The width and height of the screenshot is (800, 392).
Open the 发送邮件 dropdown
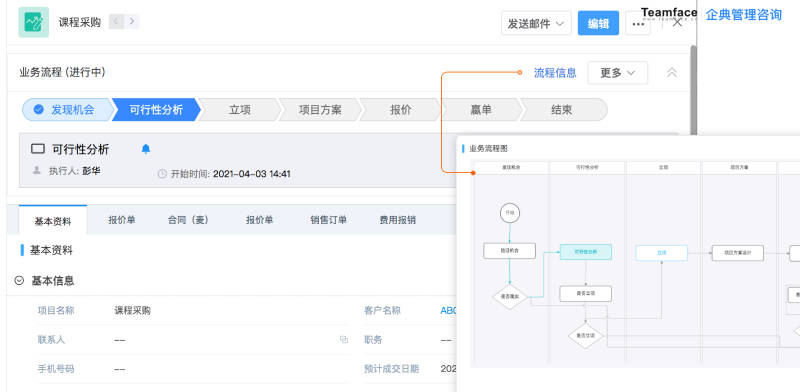tap(536, 23)
